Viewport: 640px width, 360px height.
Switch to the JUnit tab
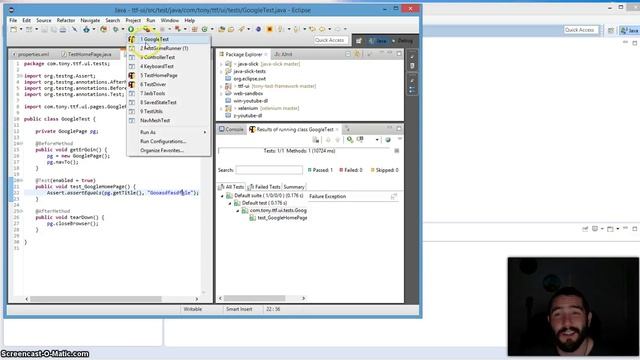[x=284, y=54]
